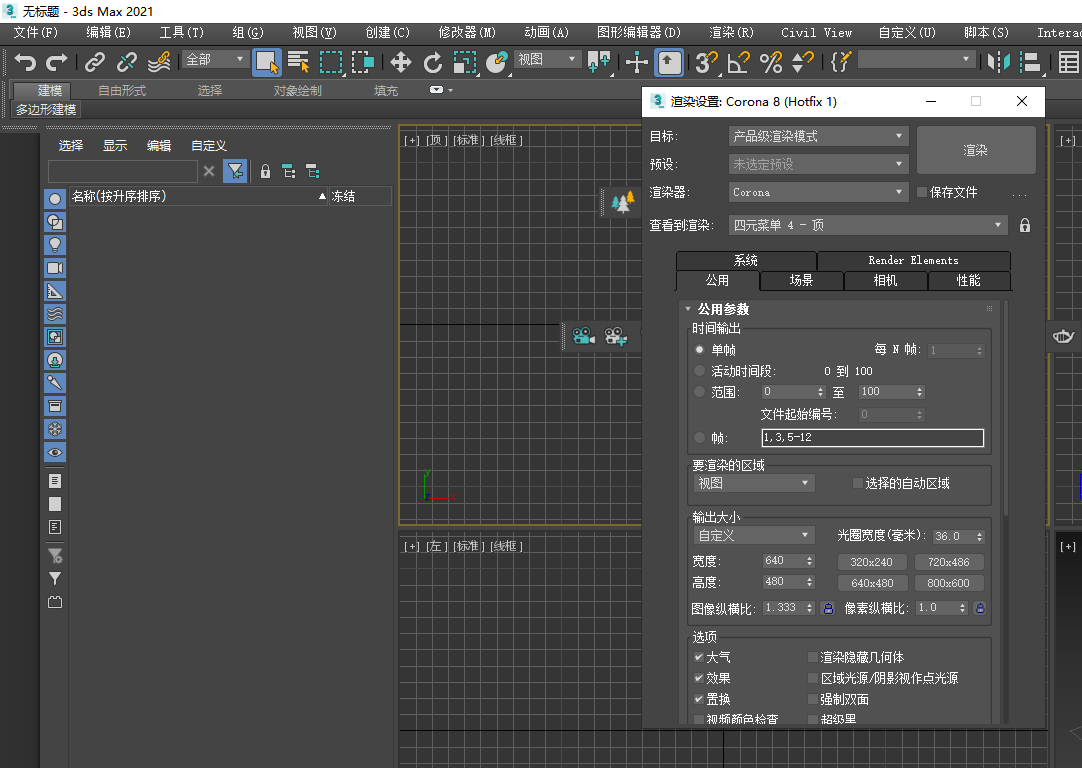
Task: Uncheck the 大气 option
Action: (699, 657)
